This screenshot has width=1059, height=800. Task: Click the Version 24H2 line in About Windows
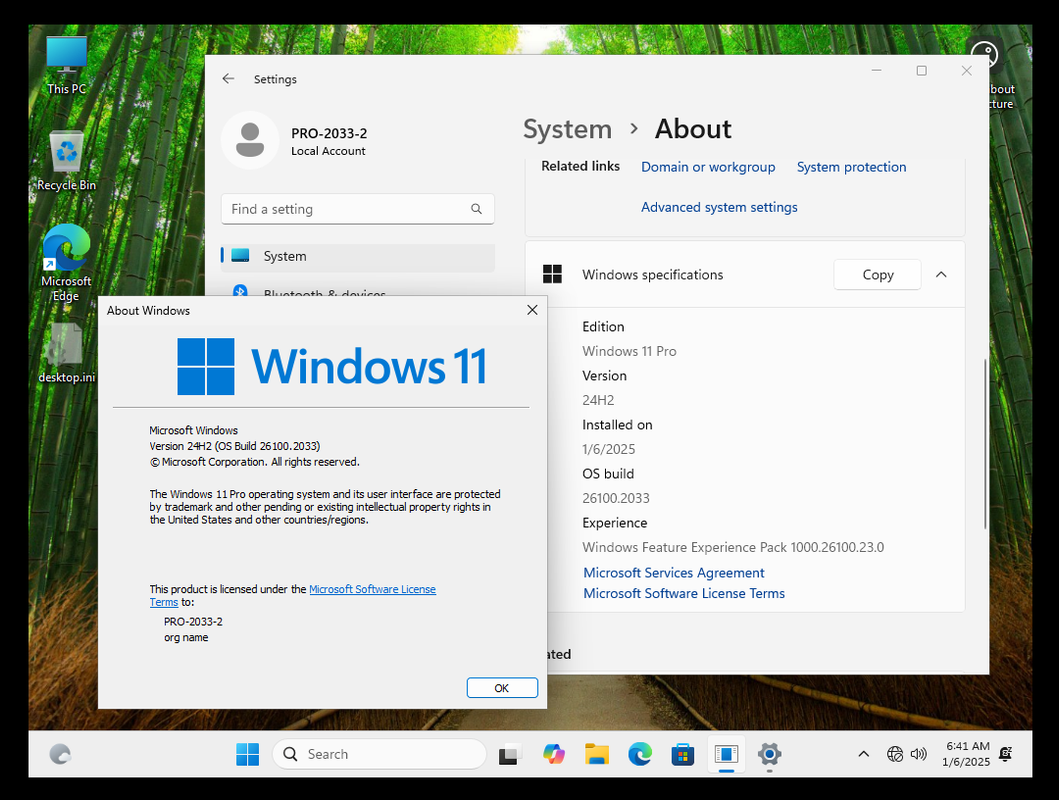[x=234, y=446]
